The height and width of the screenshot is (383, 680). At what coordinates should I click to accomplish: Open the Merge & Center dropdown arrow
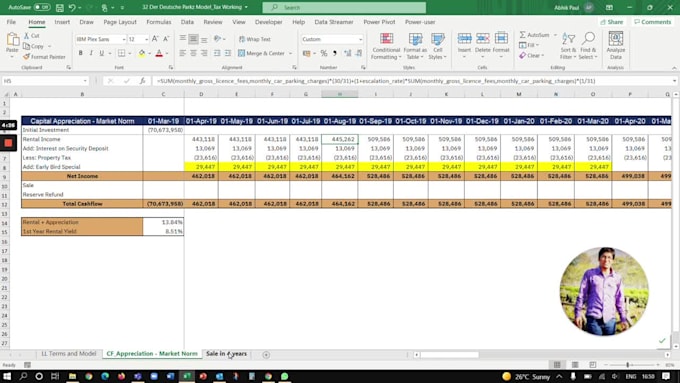pyautogui.click(x=291, y=53)
